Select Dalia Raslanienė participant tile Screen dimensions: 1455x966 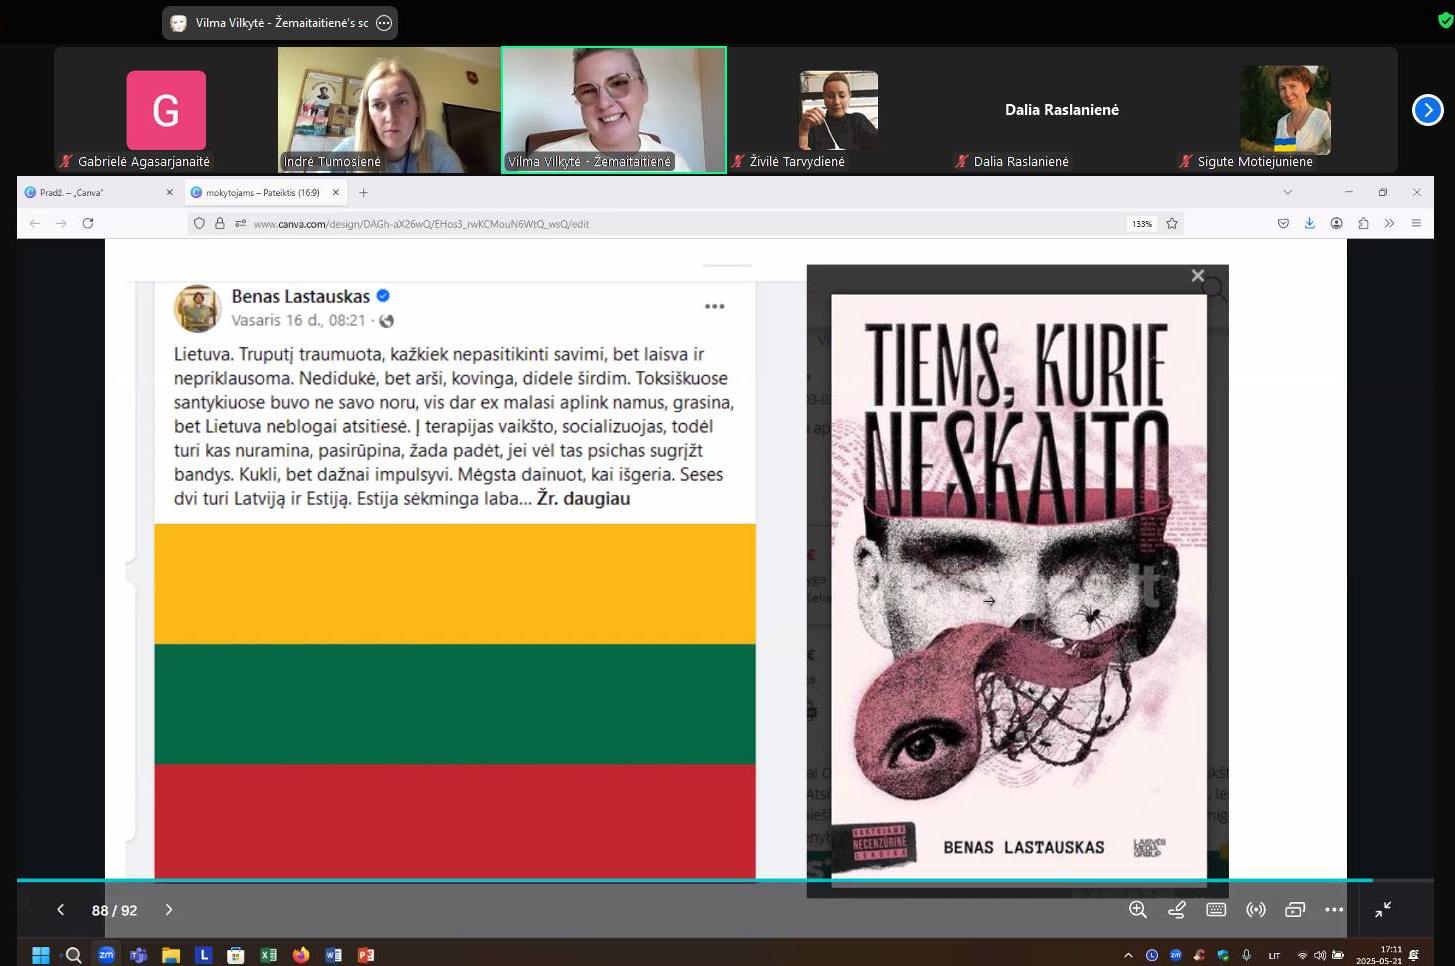pyautogui.click(x=1062, y=110)
